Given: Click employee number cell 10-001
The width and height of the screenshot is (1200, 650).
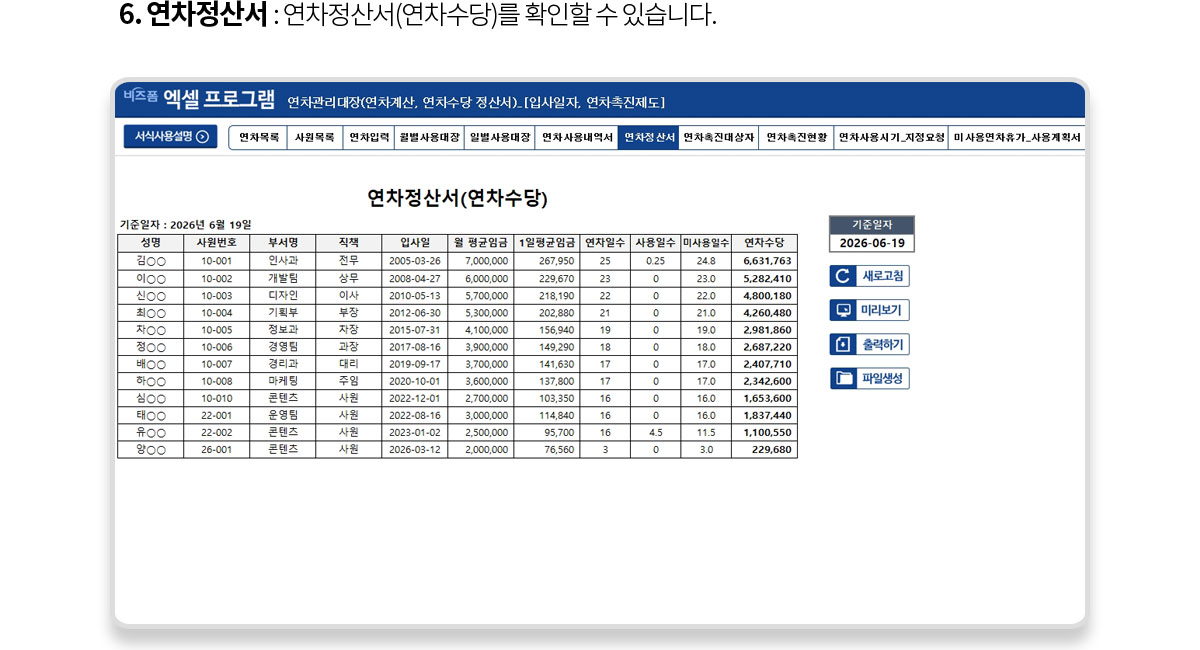Looking at the screenshot, I should [x=216, y=261].
